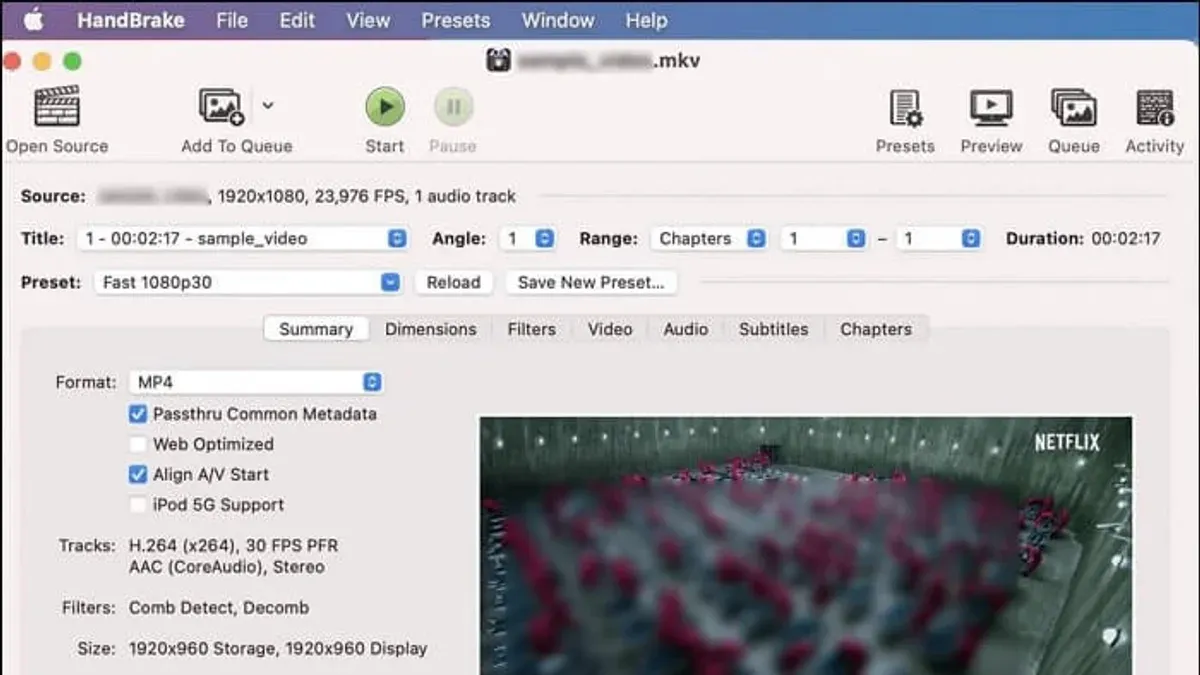
Task: Open the Preview window icon
Action: 991,108
